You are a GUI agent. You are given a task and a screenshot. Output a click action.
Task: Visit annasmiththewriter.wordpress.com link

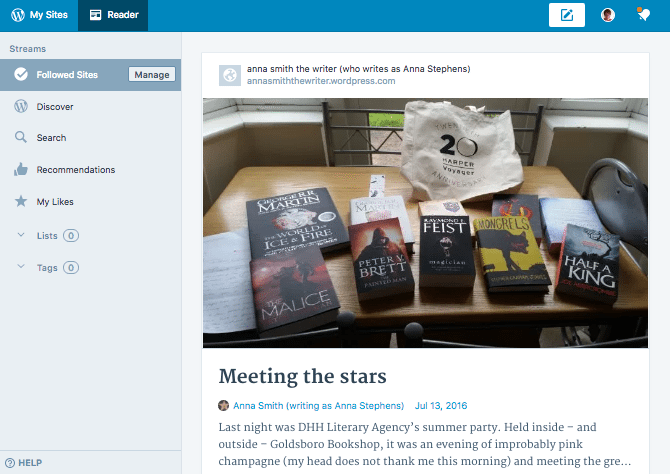(x=321, y=81)
